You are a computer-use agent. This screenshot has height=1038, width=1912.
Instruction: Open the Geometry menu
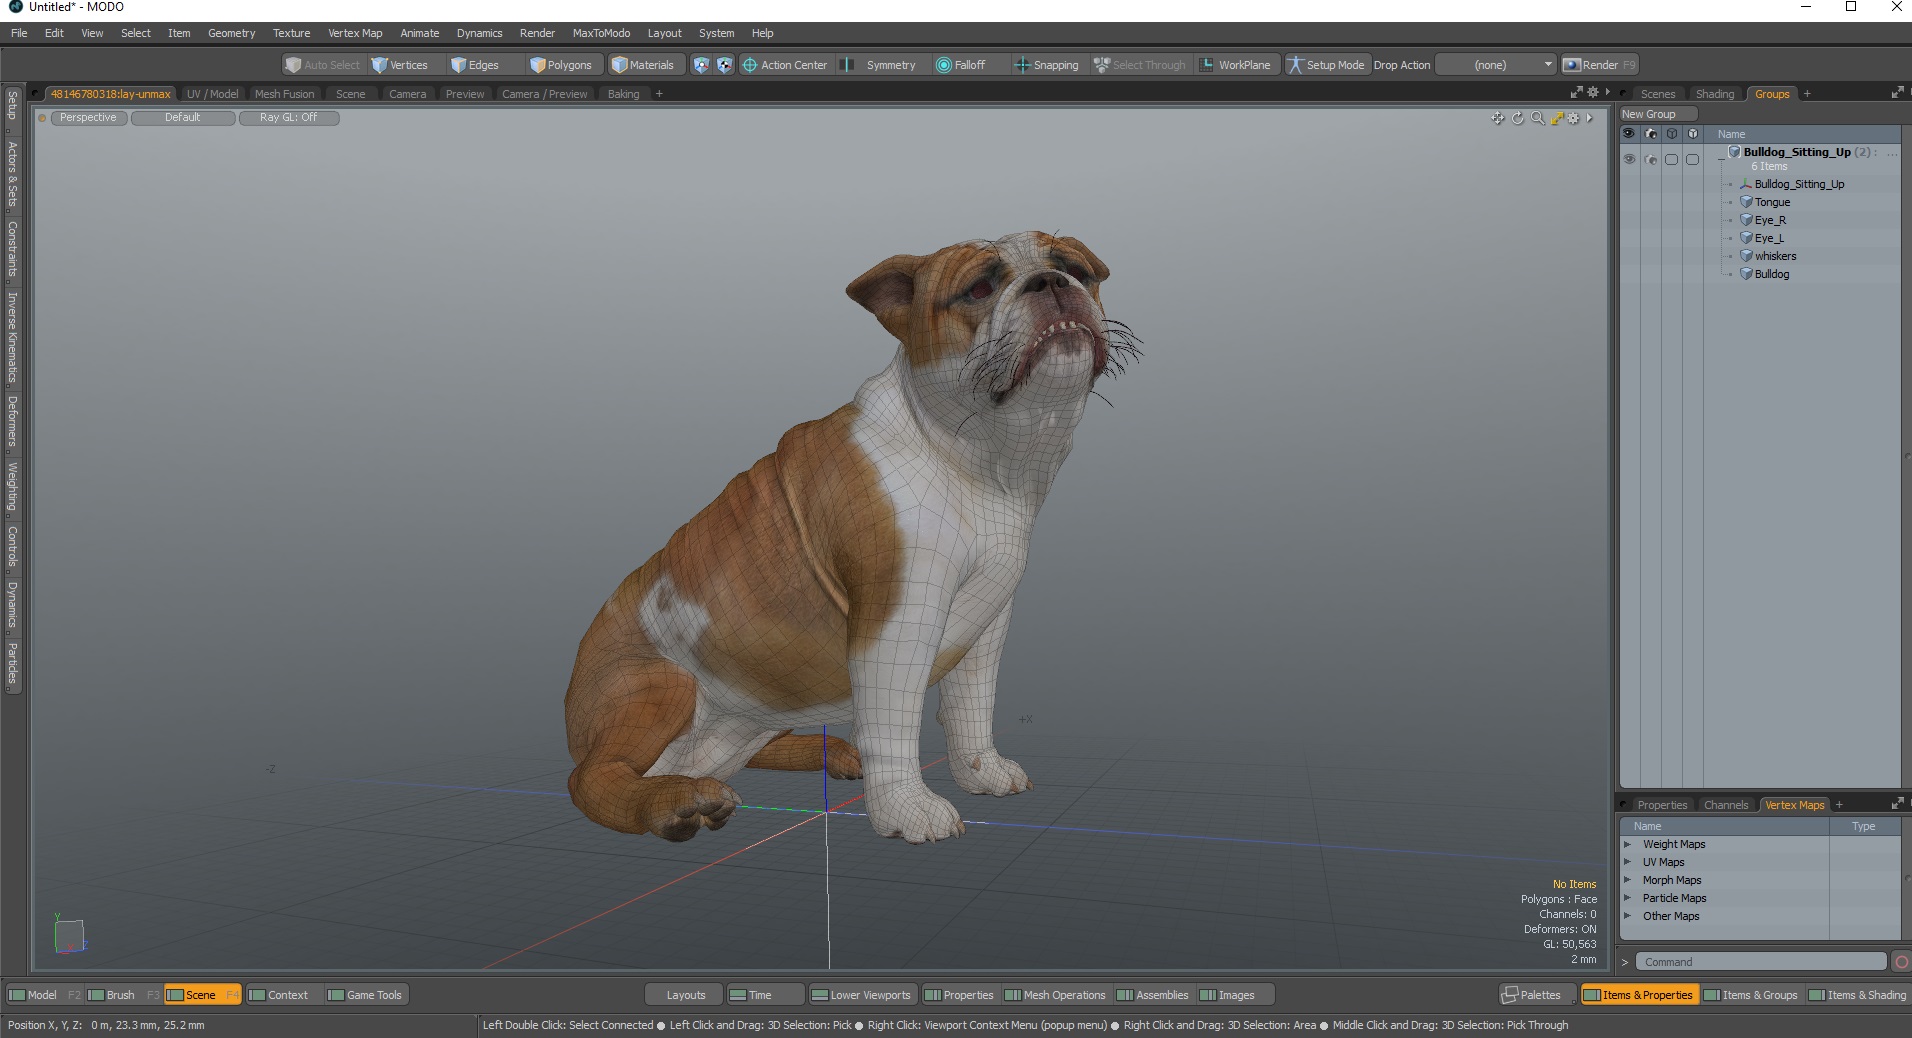231,33
